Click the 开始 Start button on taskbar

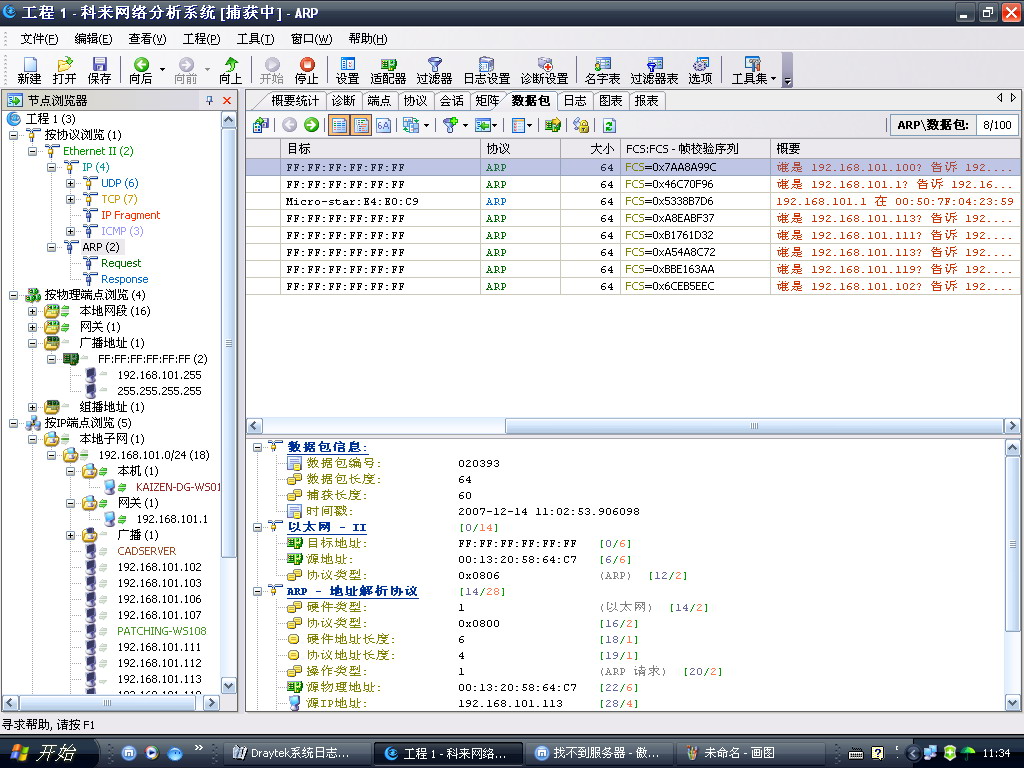click(44, 753)
